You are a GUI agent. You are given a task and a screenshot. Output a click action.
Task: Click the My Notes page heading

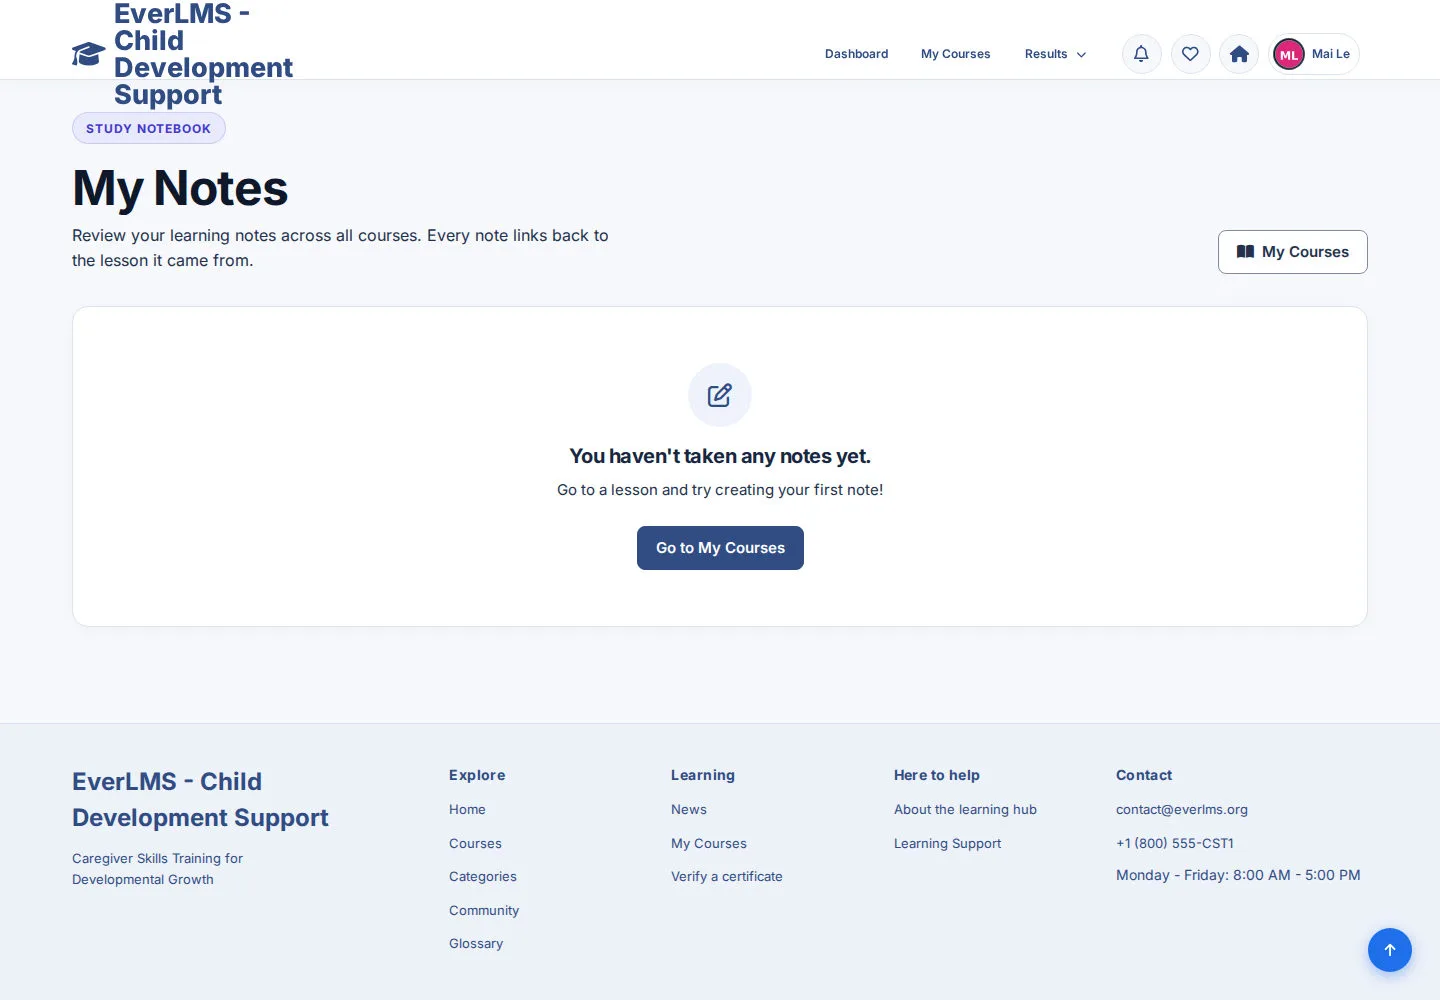[x=180, y=188]
